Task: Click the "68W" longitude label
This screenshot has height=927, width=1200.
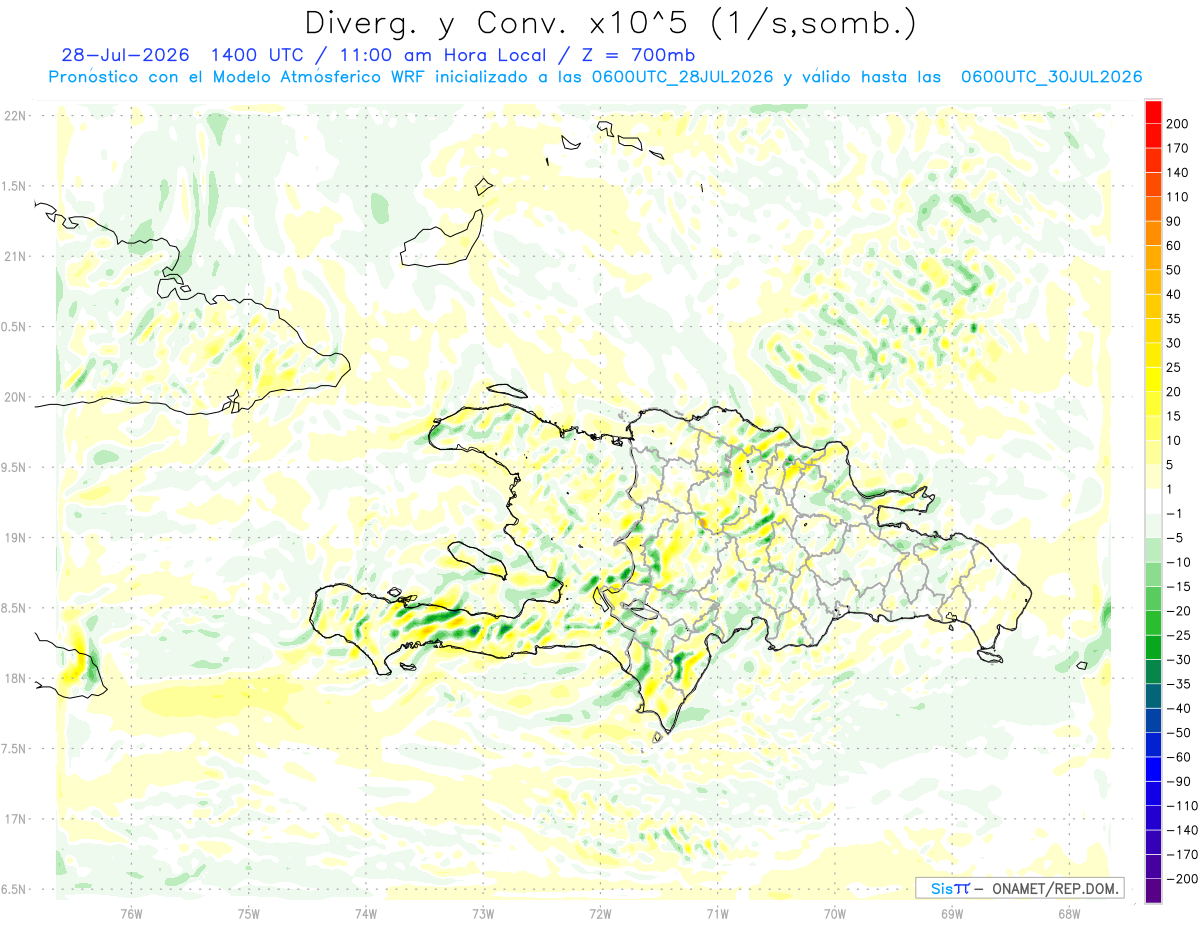Action: click(x=1069, y=913)
